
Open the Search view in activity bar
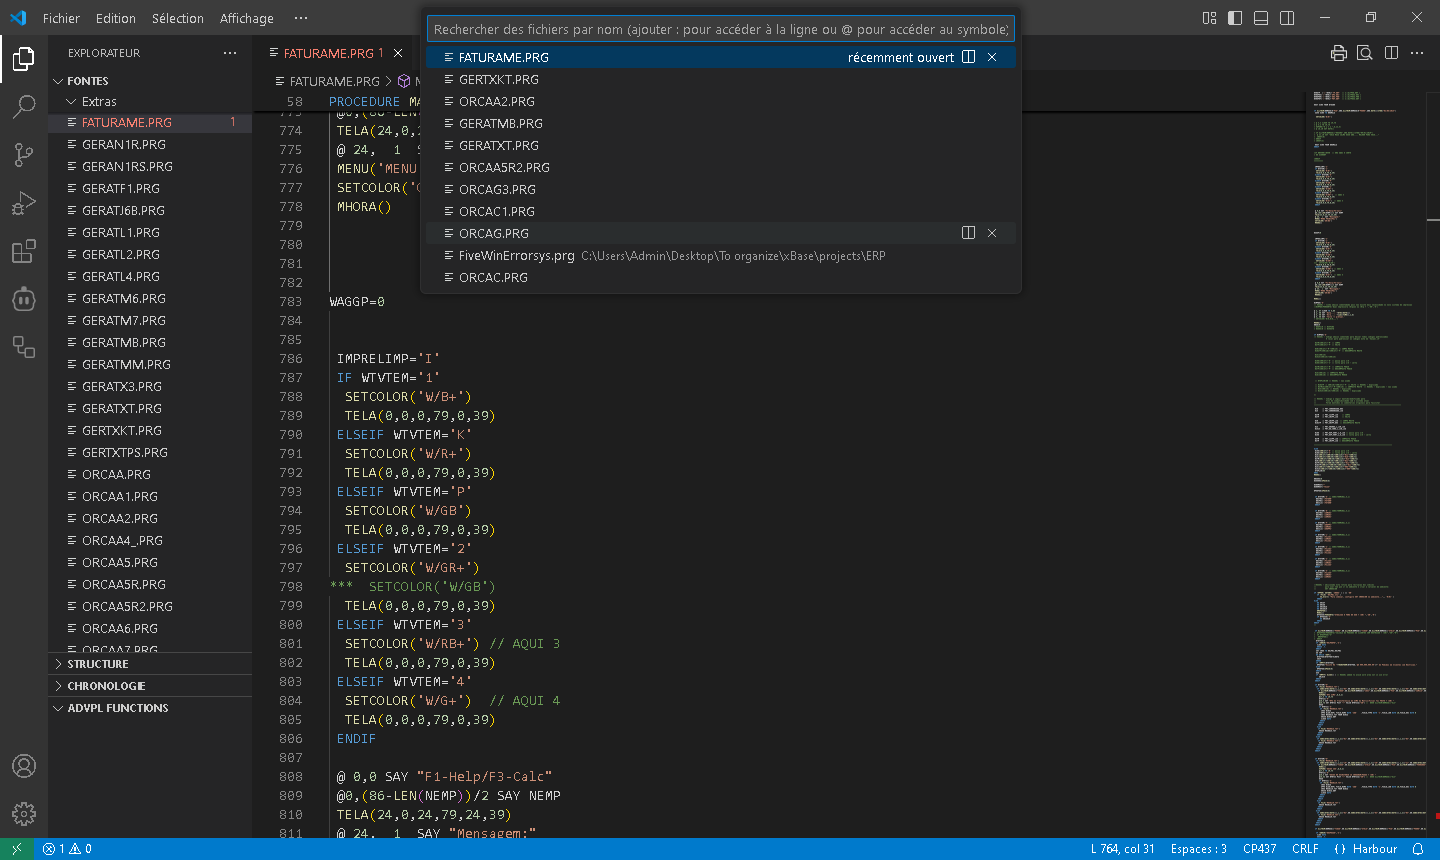tap(24, 106)
